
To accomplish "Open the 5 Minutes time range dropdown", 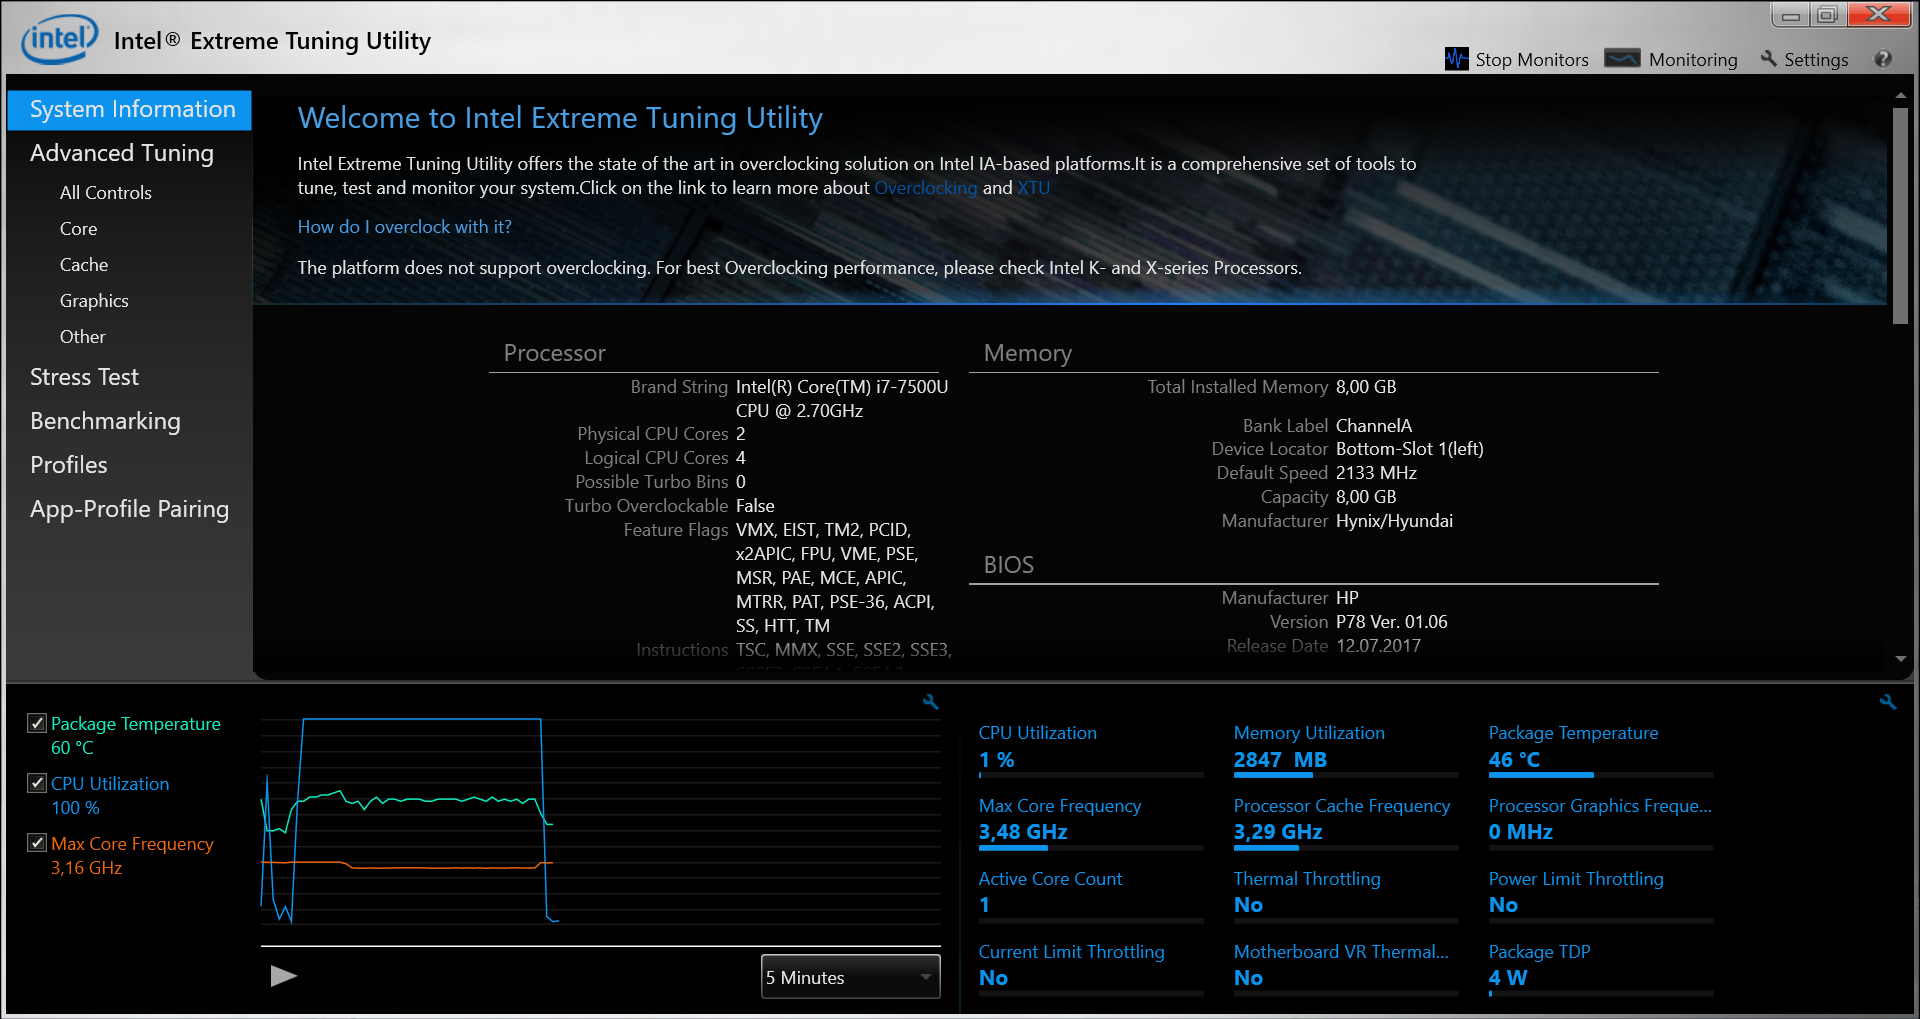I will click(x=850, y=977).
